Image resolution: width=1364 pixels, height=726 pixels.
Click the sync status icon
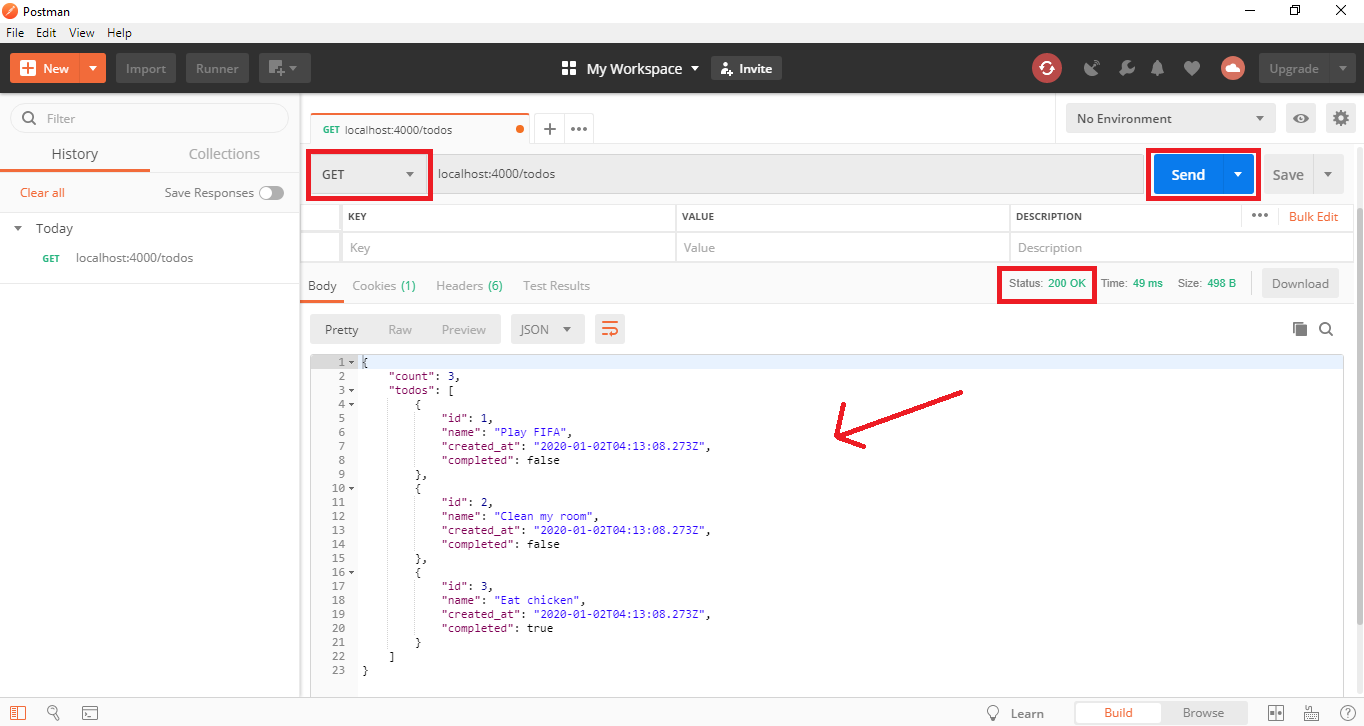pos(1047,68)
